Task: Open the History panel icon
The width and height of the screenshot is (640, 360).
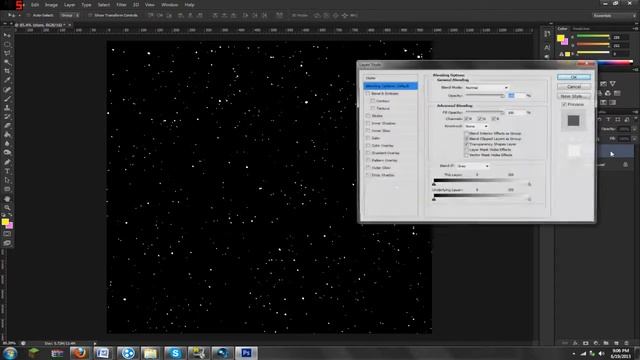Action: click(x=547, y=34)
